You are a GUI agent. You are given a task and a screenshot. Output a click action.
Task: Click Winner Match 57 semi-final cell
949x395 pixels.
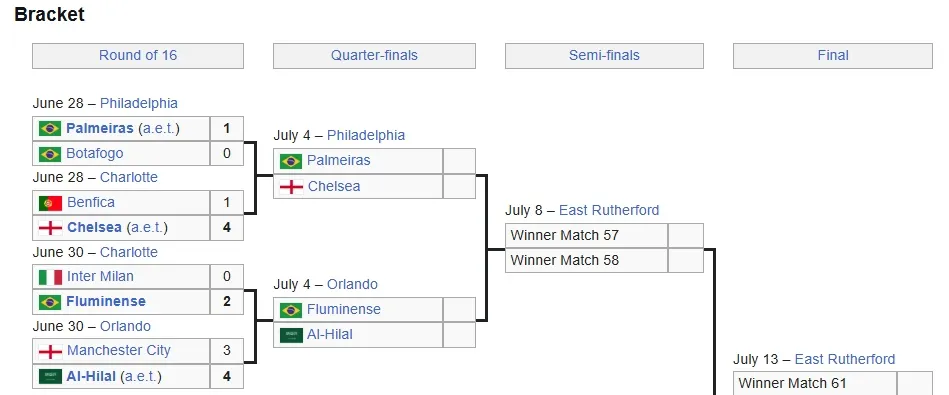tap(586, 235)
